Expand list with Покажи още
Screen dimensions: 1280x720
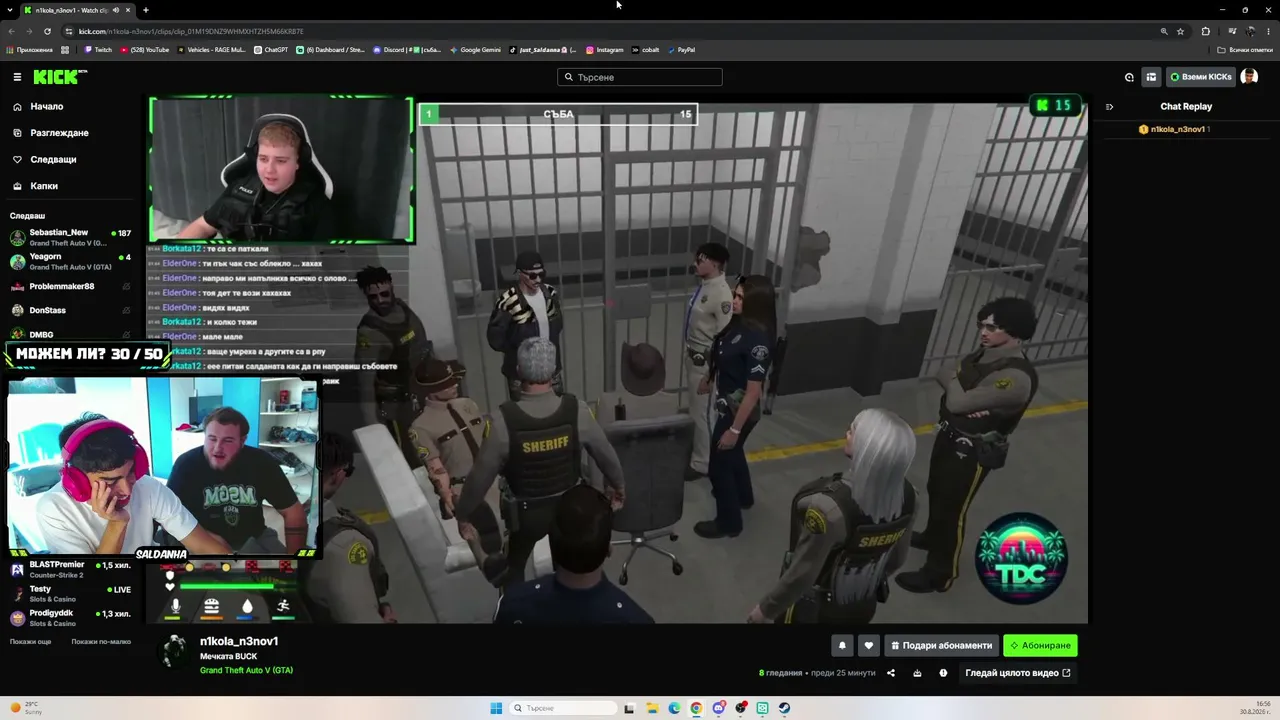coord(30,642)
